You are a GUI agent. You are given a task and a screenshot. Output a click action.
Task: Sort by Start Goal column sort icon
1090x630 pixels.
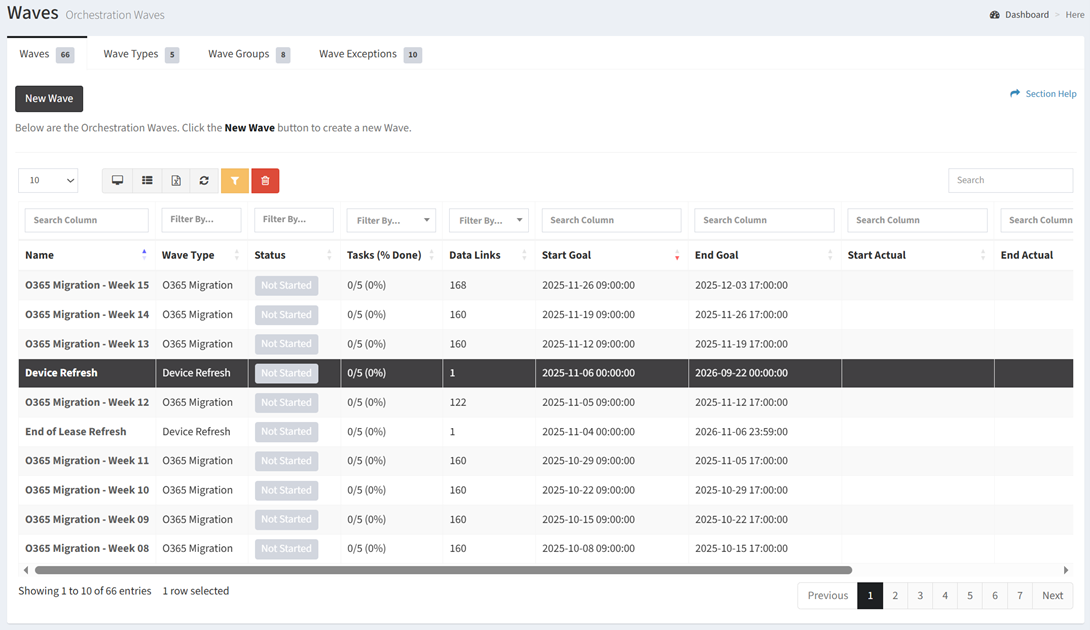pos(677,255)
